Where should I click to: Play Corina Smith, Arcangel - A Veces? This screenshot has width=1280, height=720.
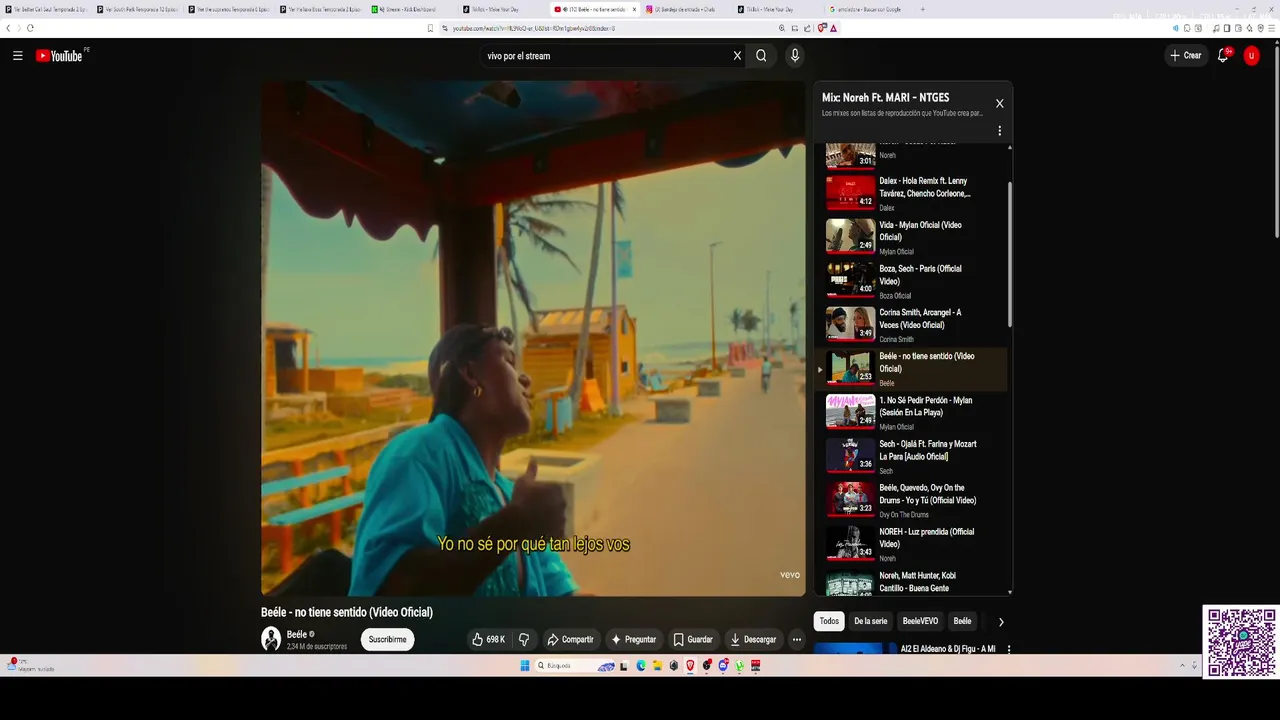[910, 325]
